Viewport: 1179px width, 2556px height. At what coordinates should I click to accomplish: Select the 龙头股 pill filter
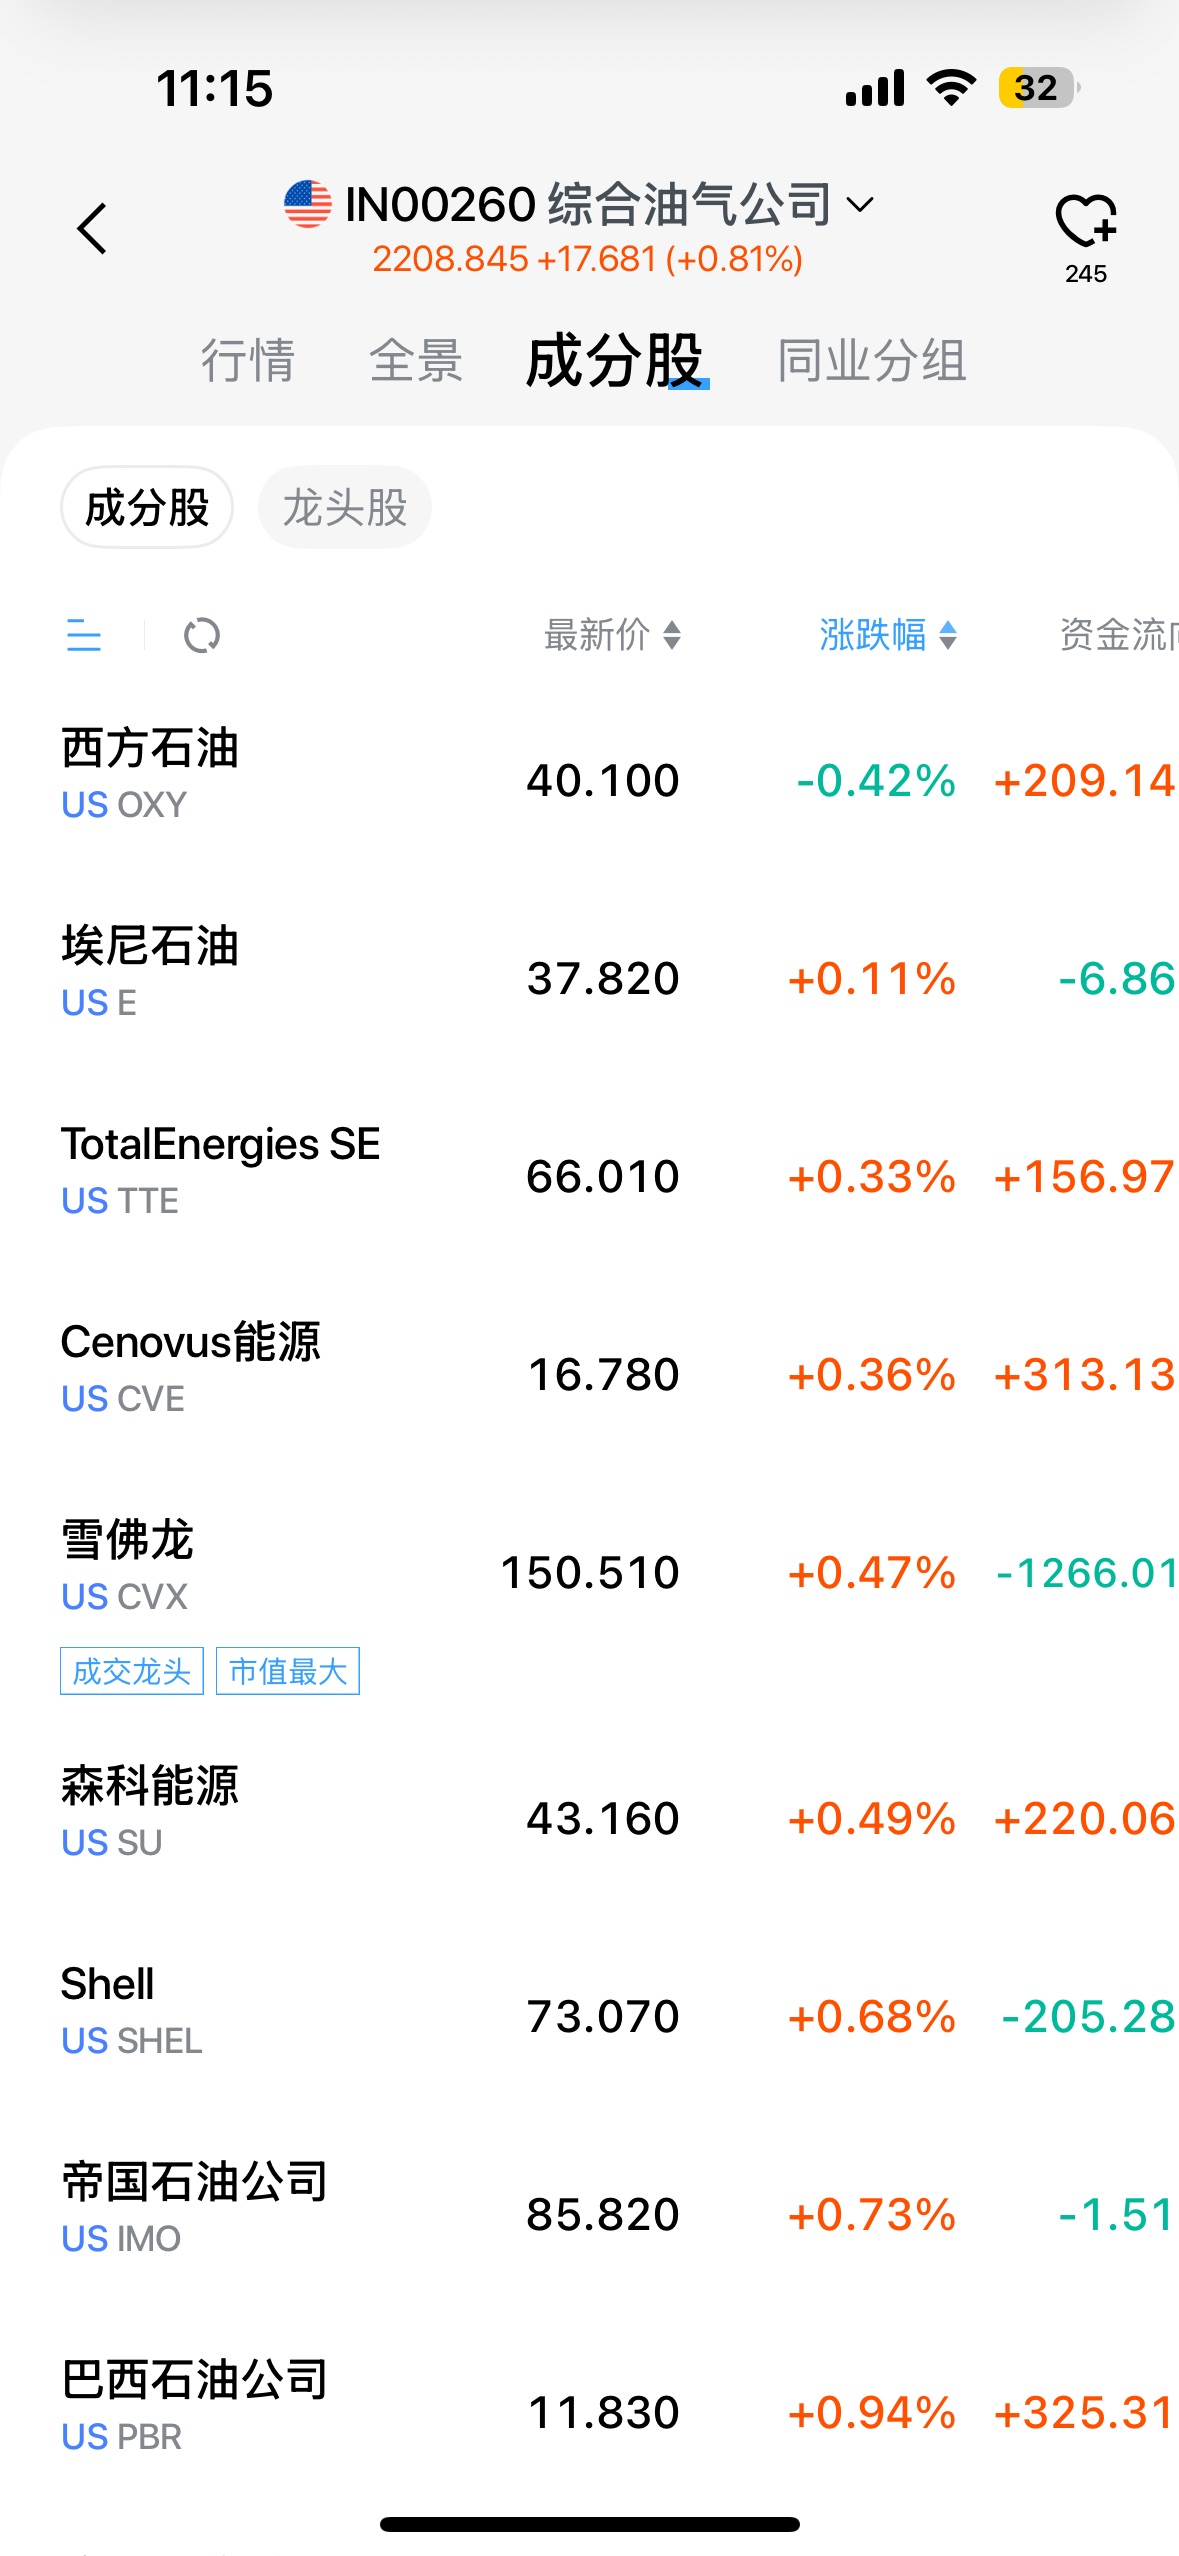(345, 507)
